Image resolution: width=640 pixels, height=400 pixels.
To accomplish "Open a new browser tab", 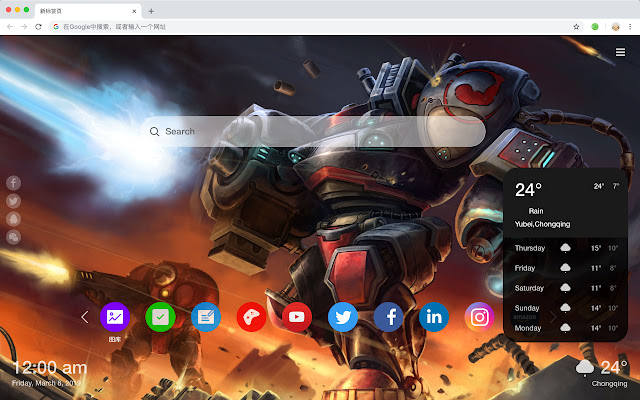I will tap(151, 11).
